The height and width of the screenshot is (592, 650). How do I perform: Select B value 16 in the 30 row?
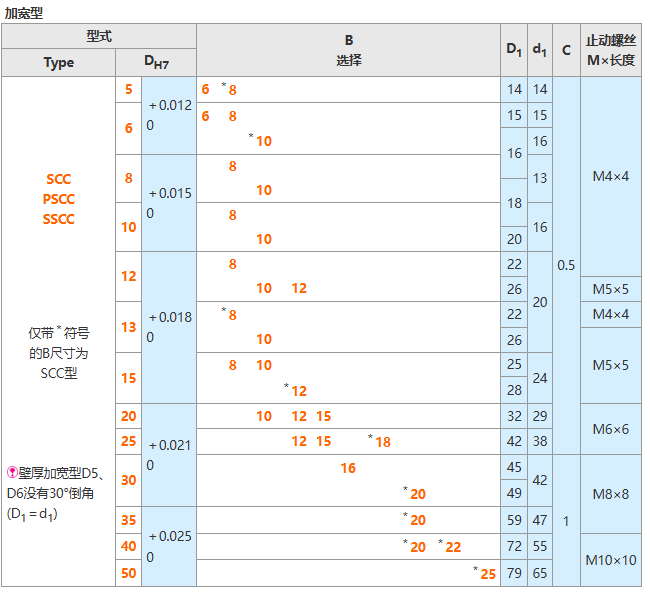(348, 468)
